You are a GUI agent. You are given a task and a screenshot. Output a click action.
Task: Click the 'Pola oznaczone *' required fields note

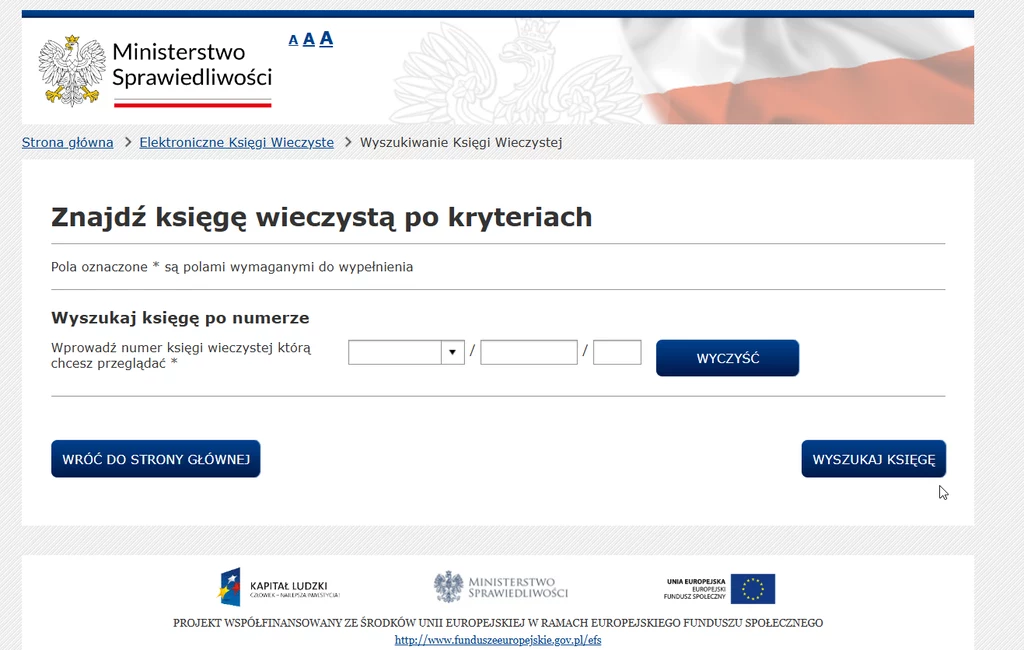(x=232, y=267)
